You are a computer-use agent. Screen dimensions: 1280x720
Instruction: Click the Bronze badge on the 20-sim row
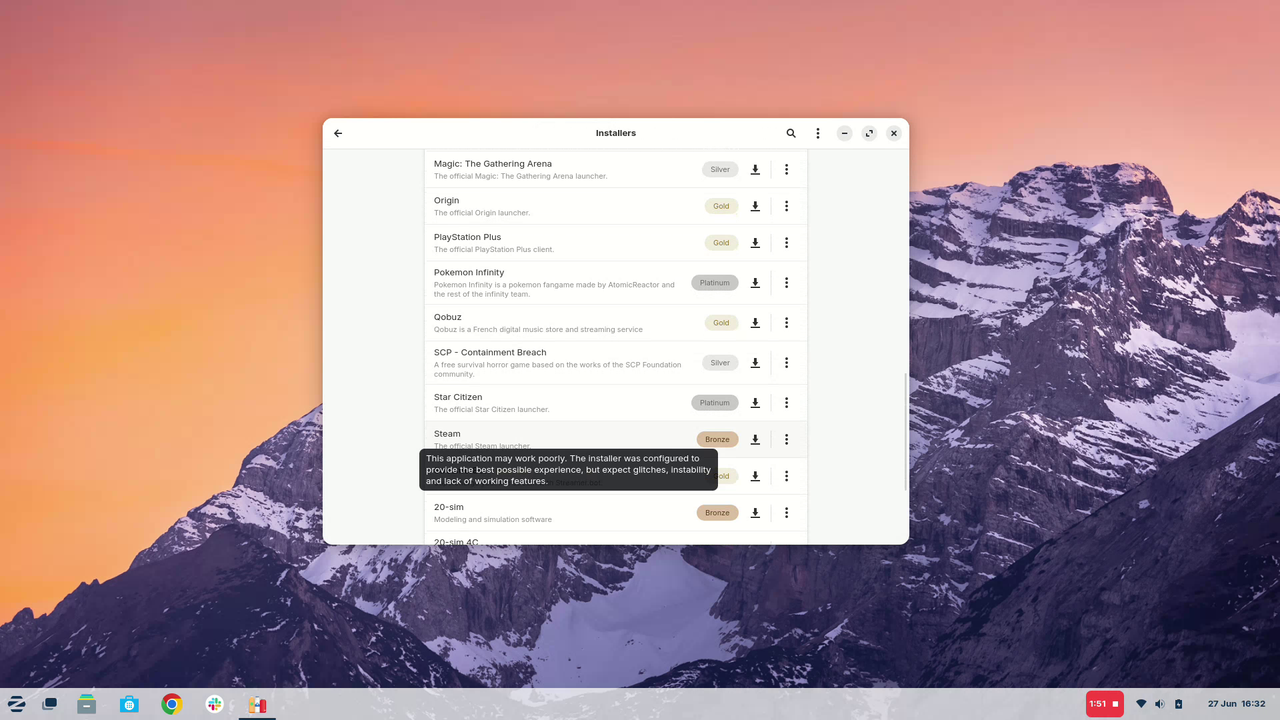click(717, 513)
